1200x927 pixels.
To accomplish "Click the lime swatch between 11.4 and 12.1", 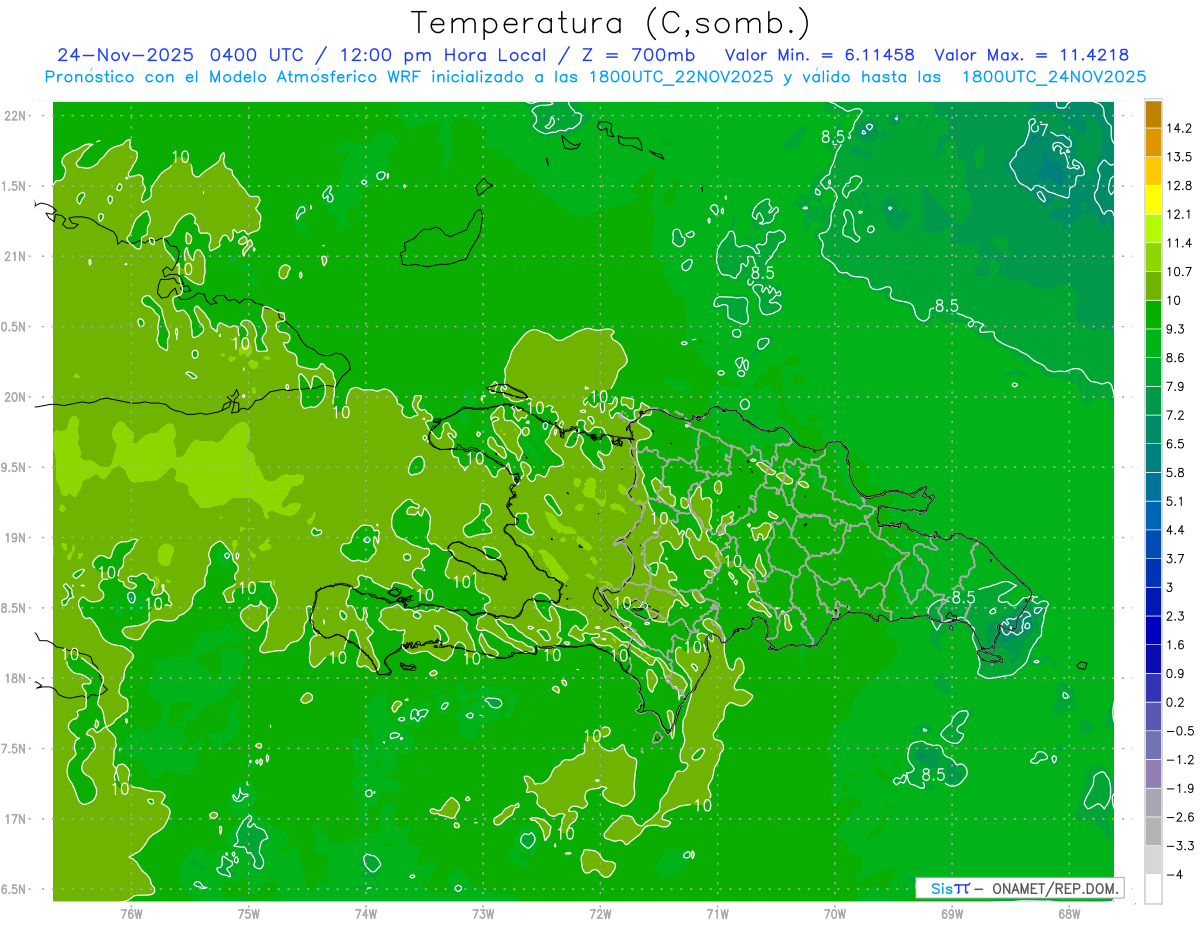I will click(1153, 229).
